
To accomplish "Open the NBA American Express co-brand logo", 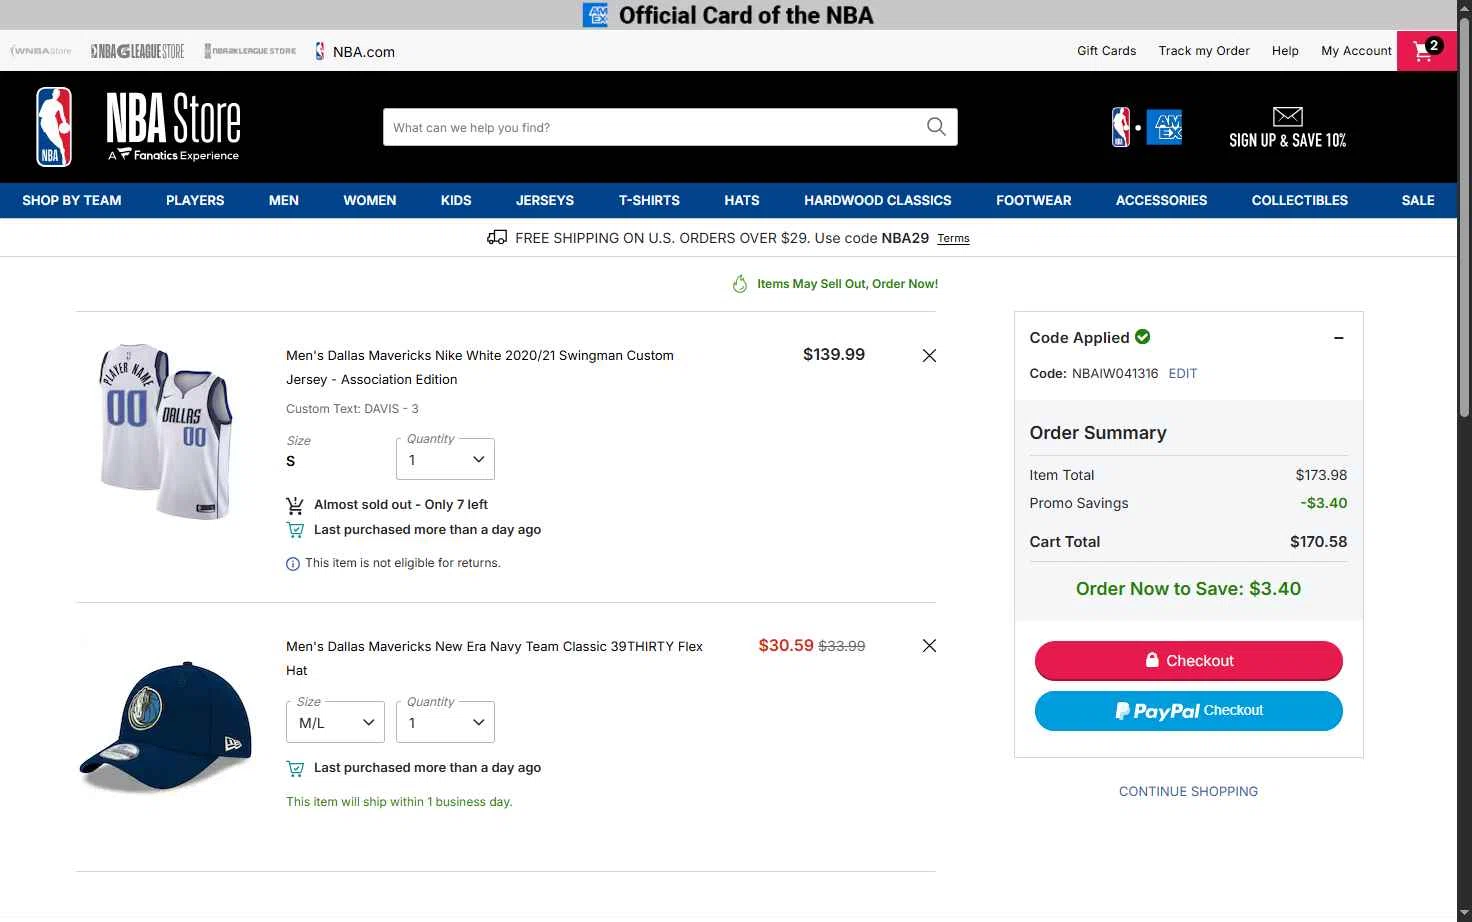I will [x=1147, y=127].
